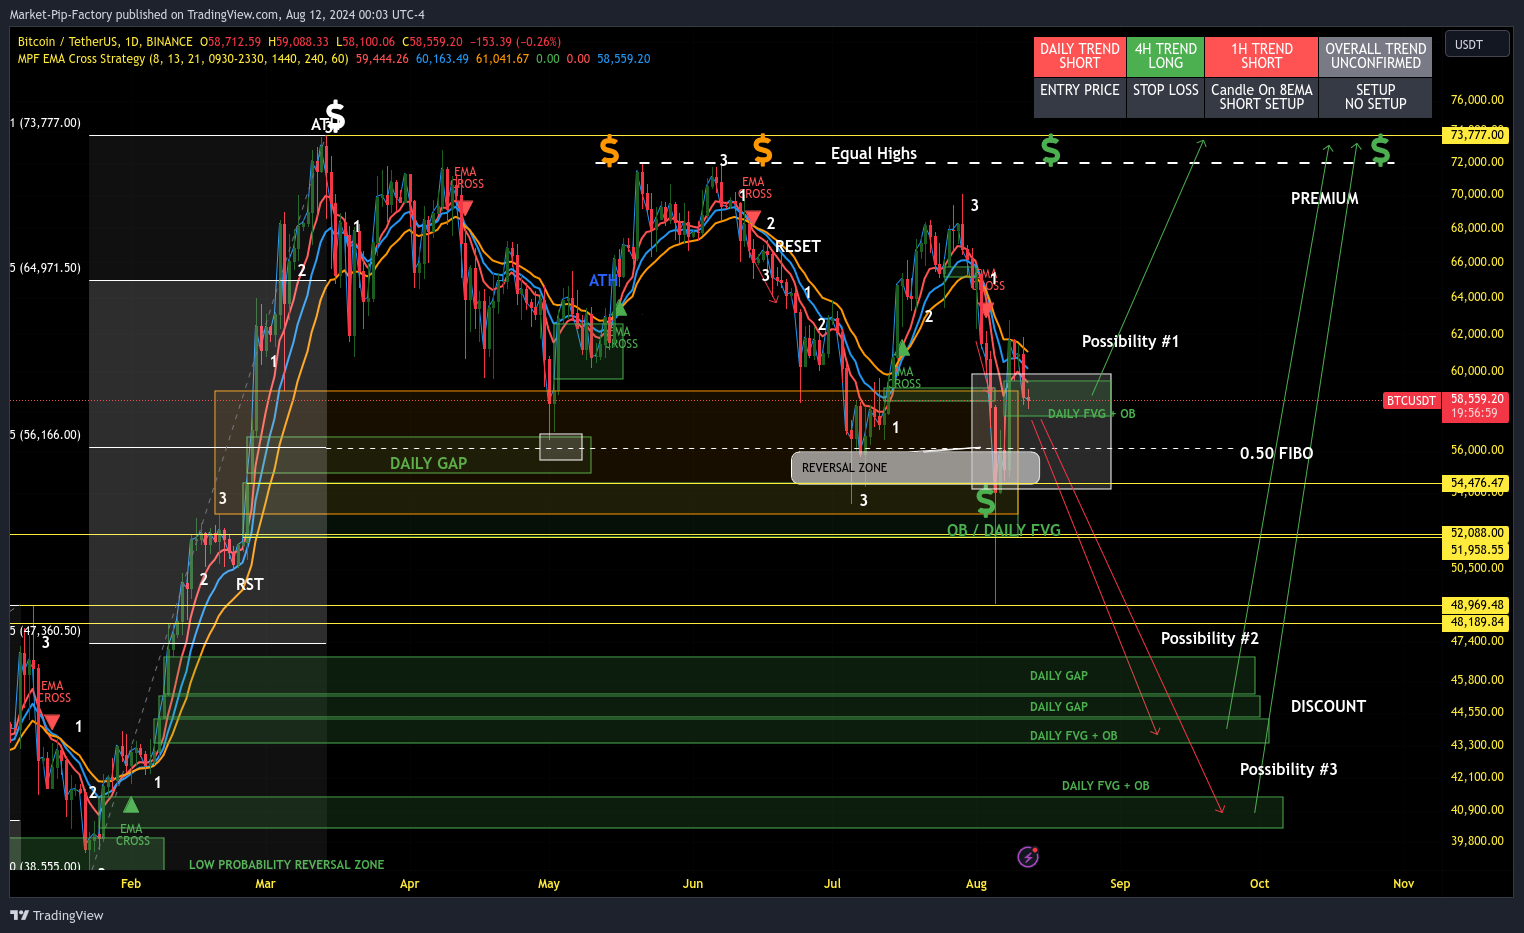Select the RST label
Screen dimensions: 1524x933
[x=250, y=584]
